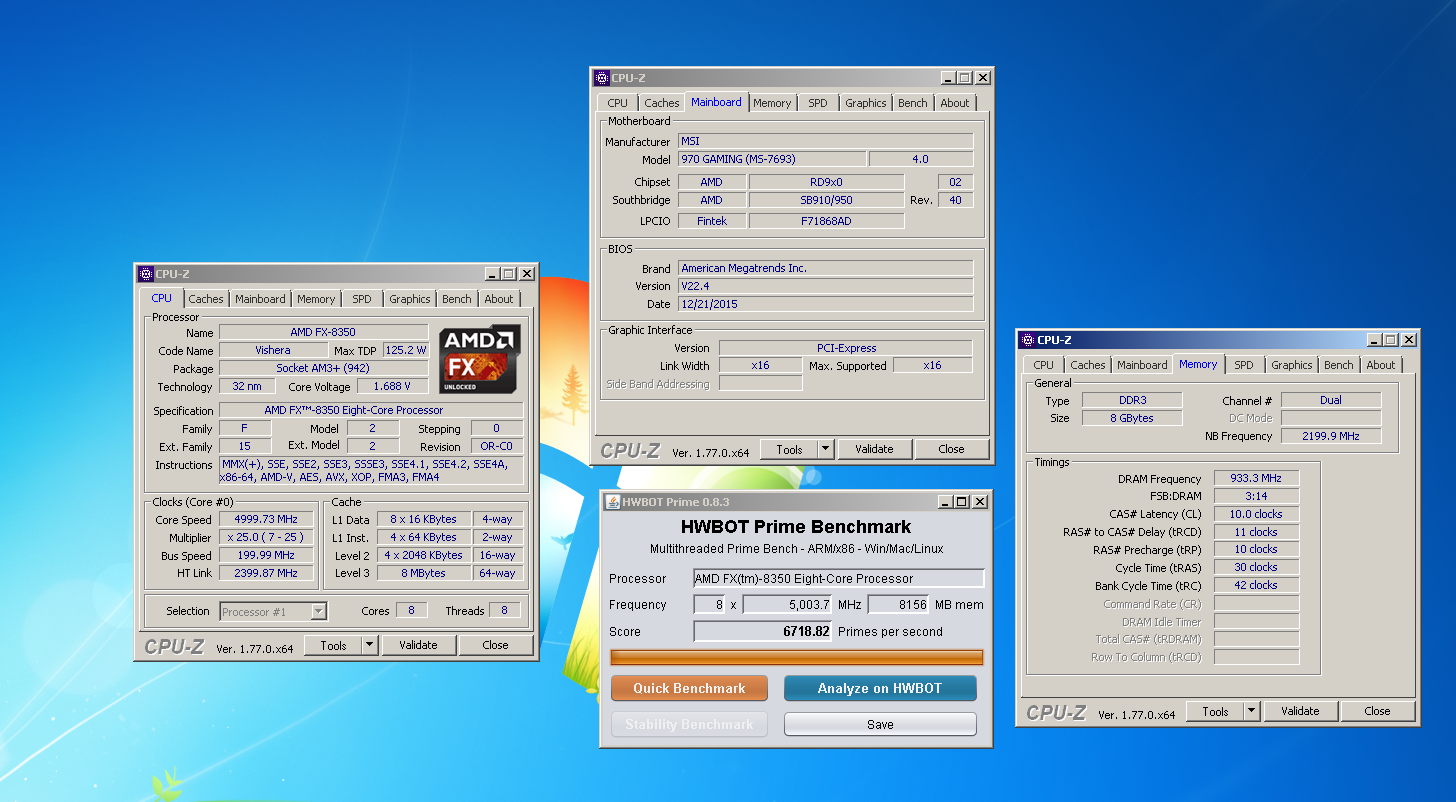1456x802 pixels.
Task: Click CPU-Z title icon in Mainboard window
Action: (602, 78)
